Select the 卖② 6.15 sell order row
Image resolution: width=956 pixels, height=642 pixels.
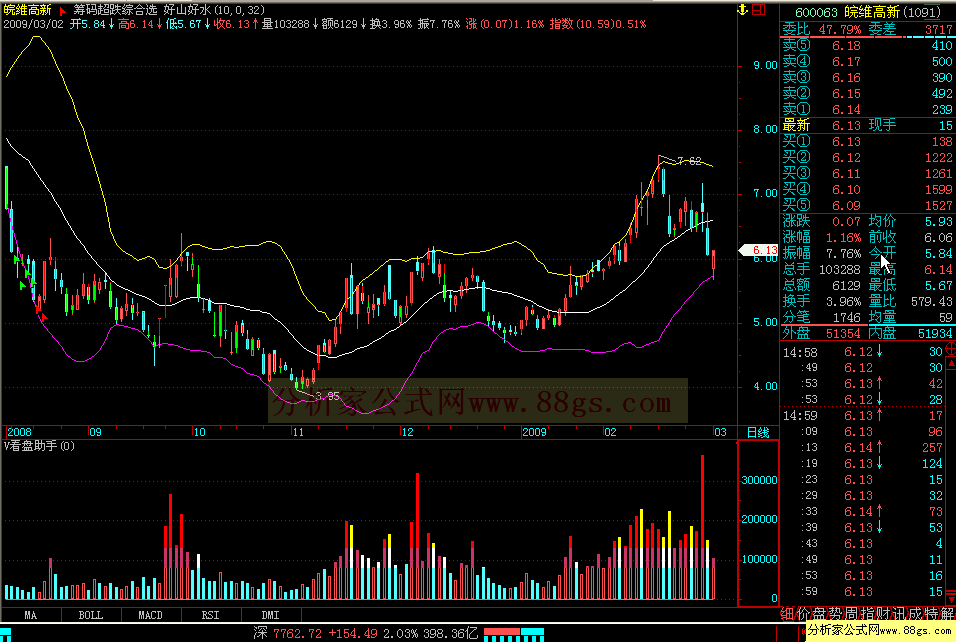click(x=867, y=93)
